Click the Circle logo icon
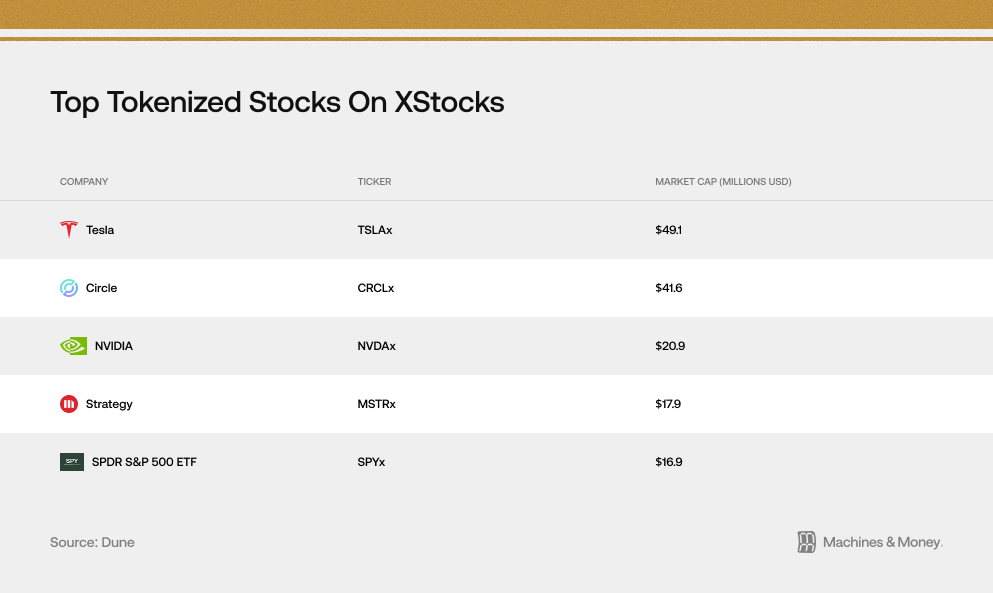 [x=68, y=288]
